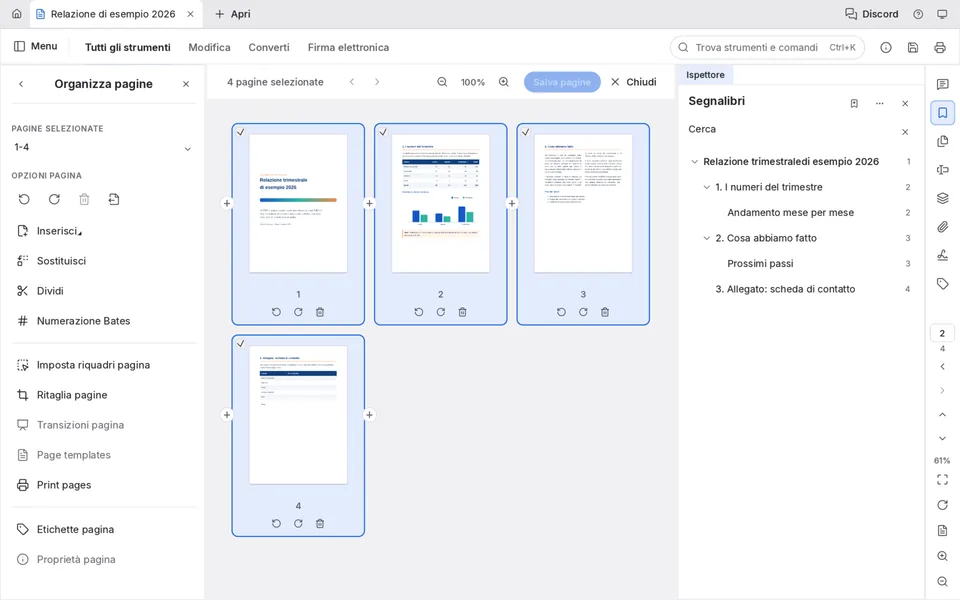Uncheck page 1 selection checkbox
Screen dimensions: 960x600
(241, 132)
